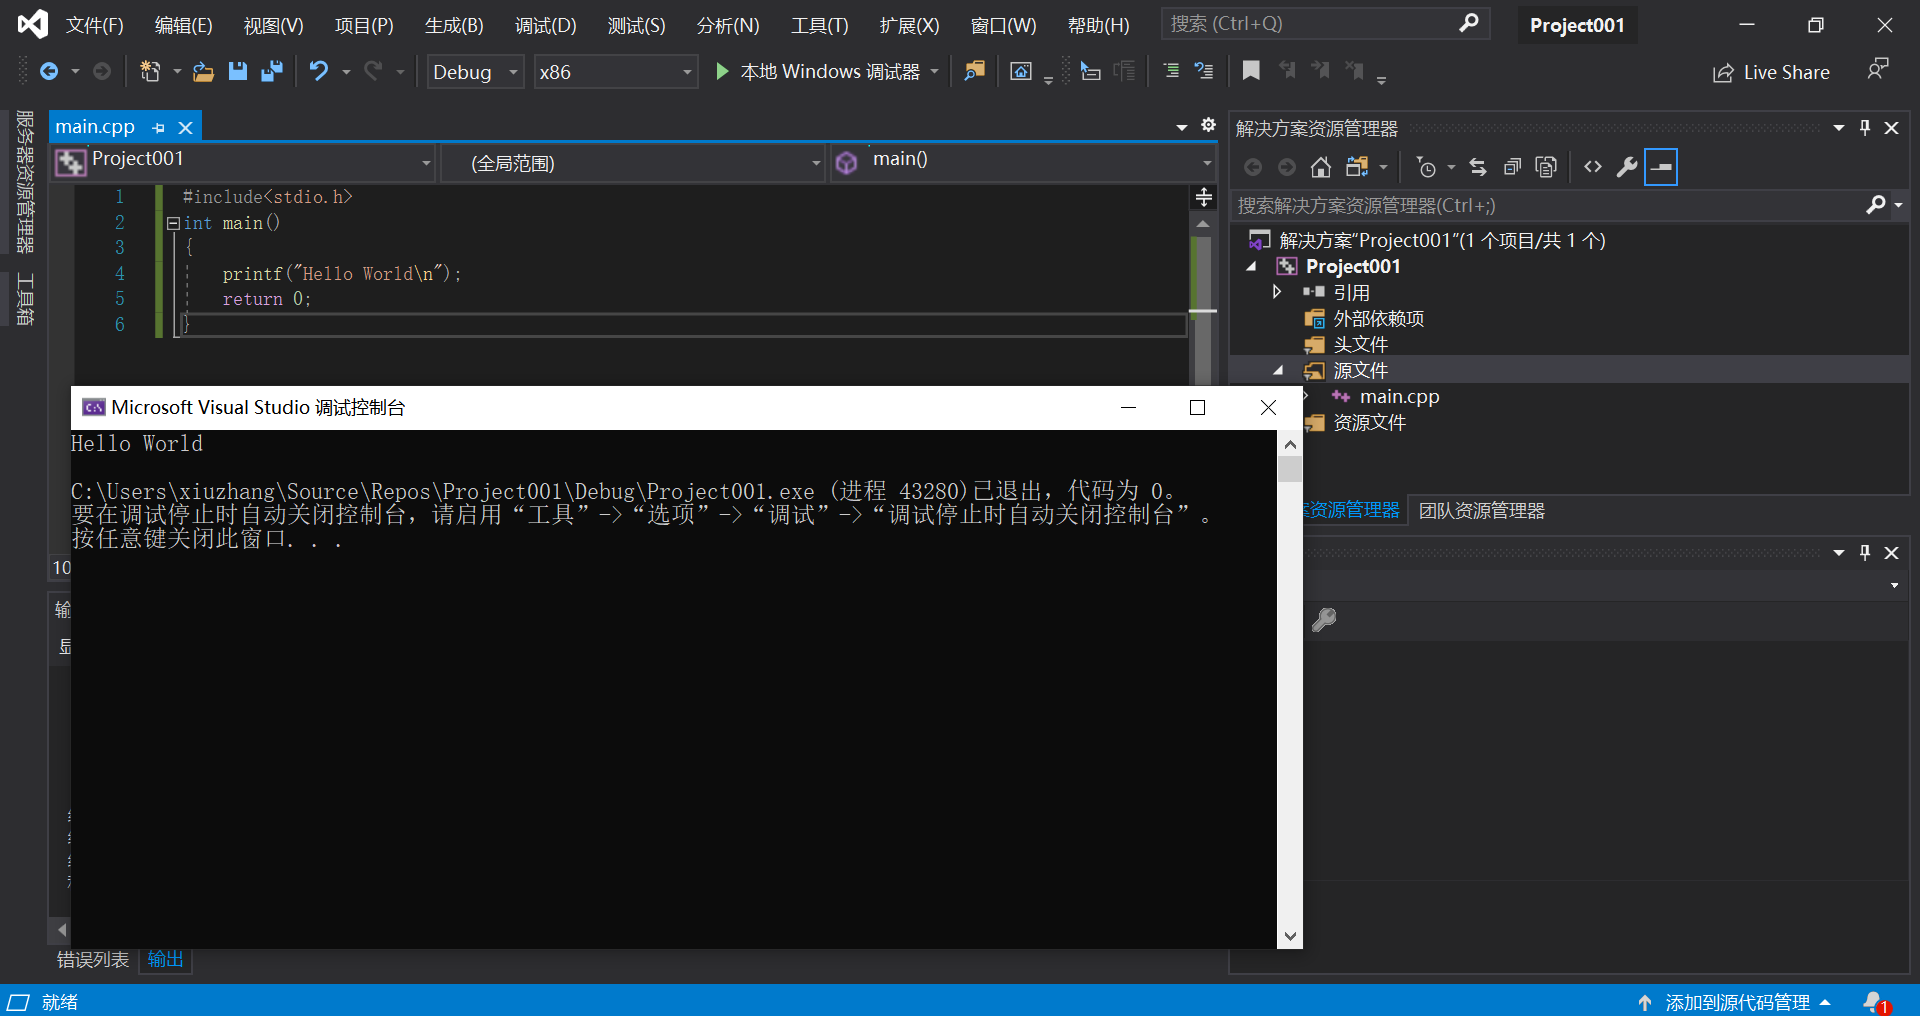
Task: Open the main() member dropdown
Action: (1024, 162)
